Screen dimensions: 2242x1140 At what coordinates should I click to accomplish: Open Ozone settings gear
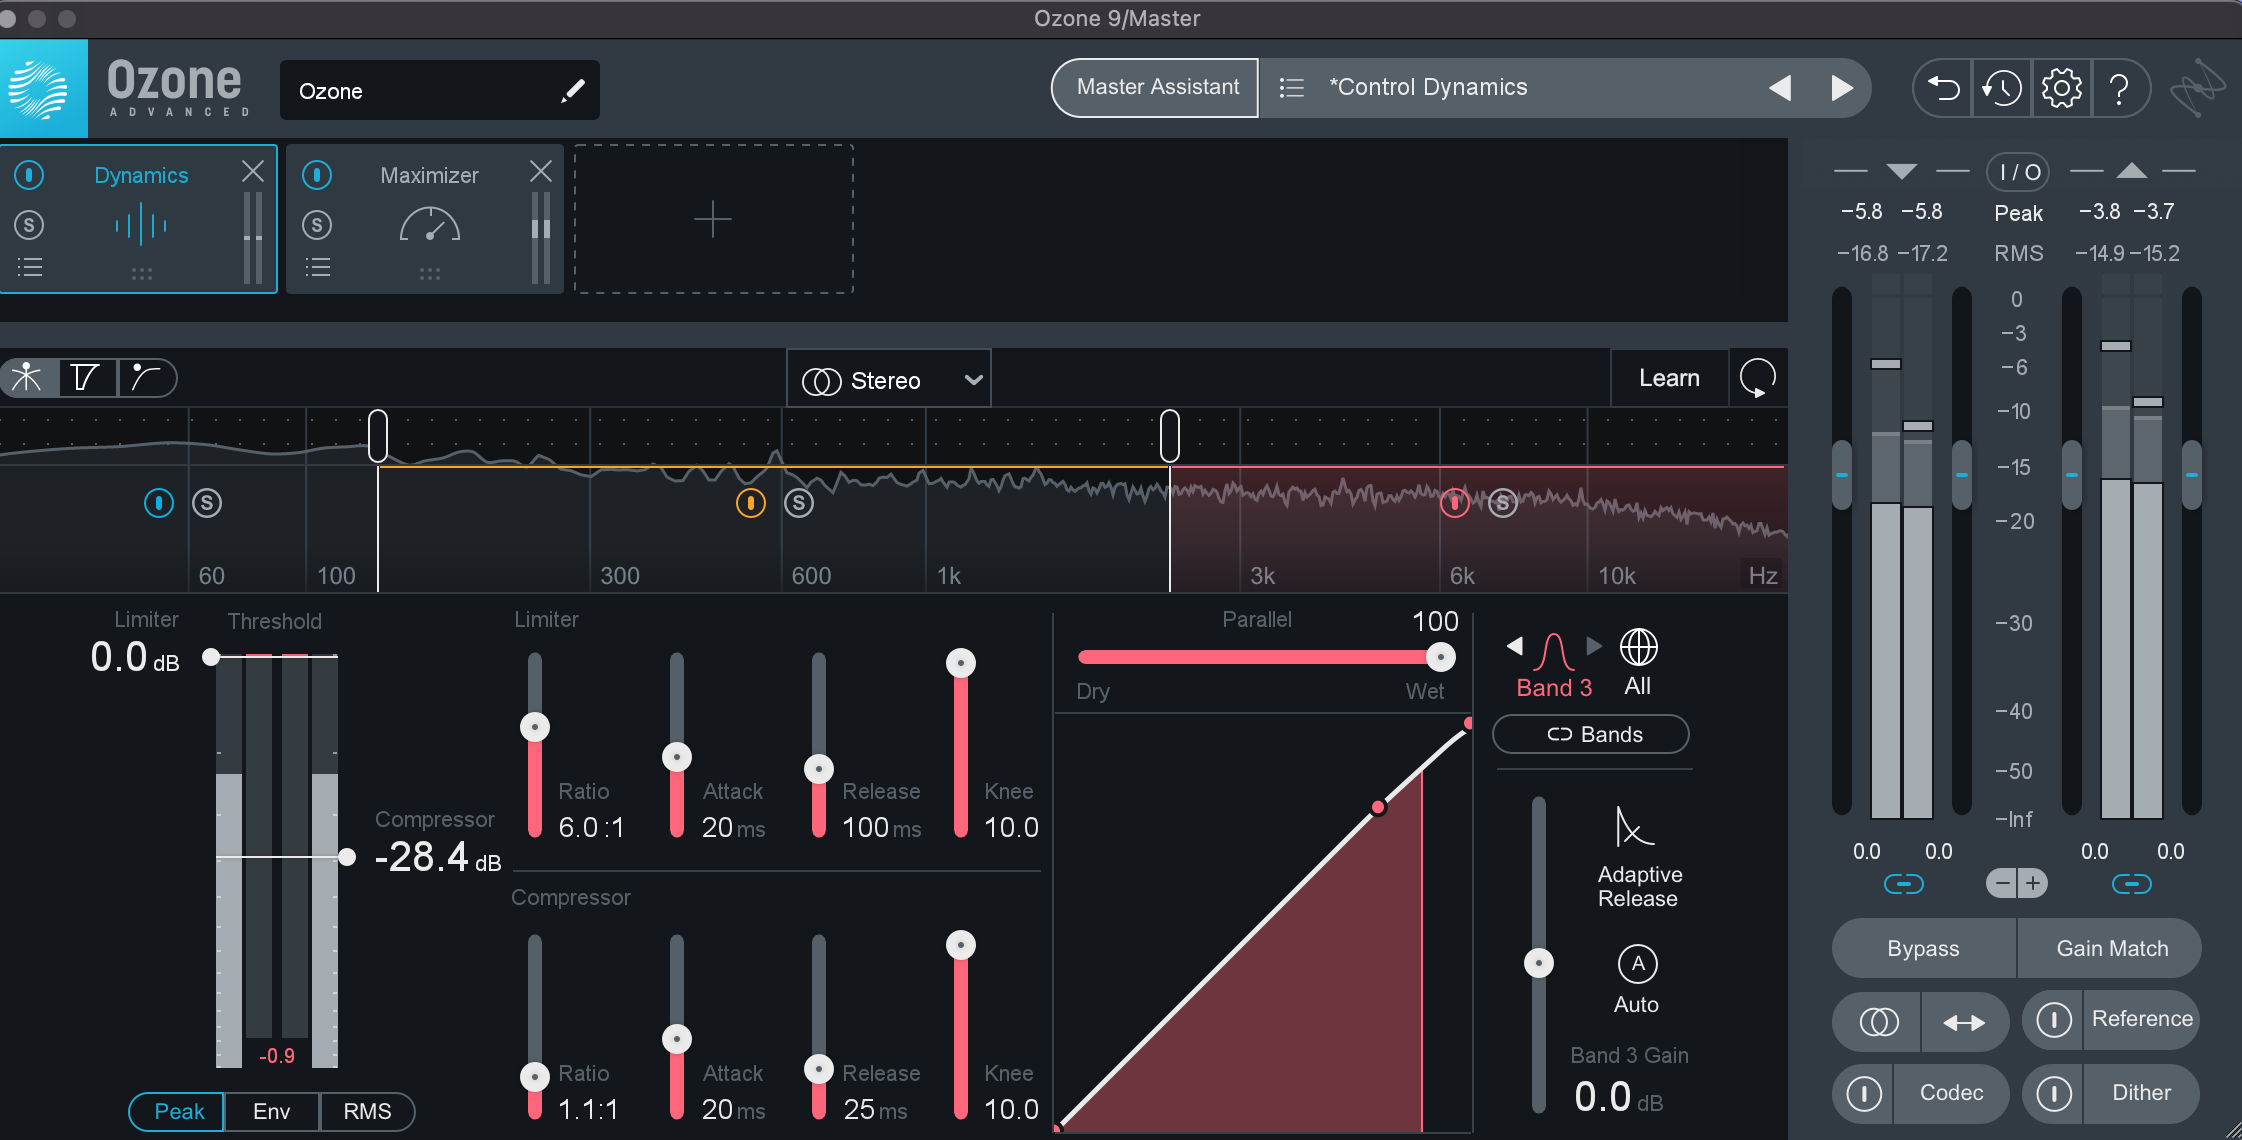tap(2061, 88)
